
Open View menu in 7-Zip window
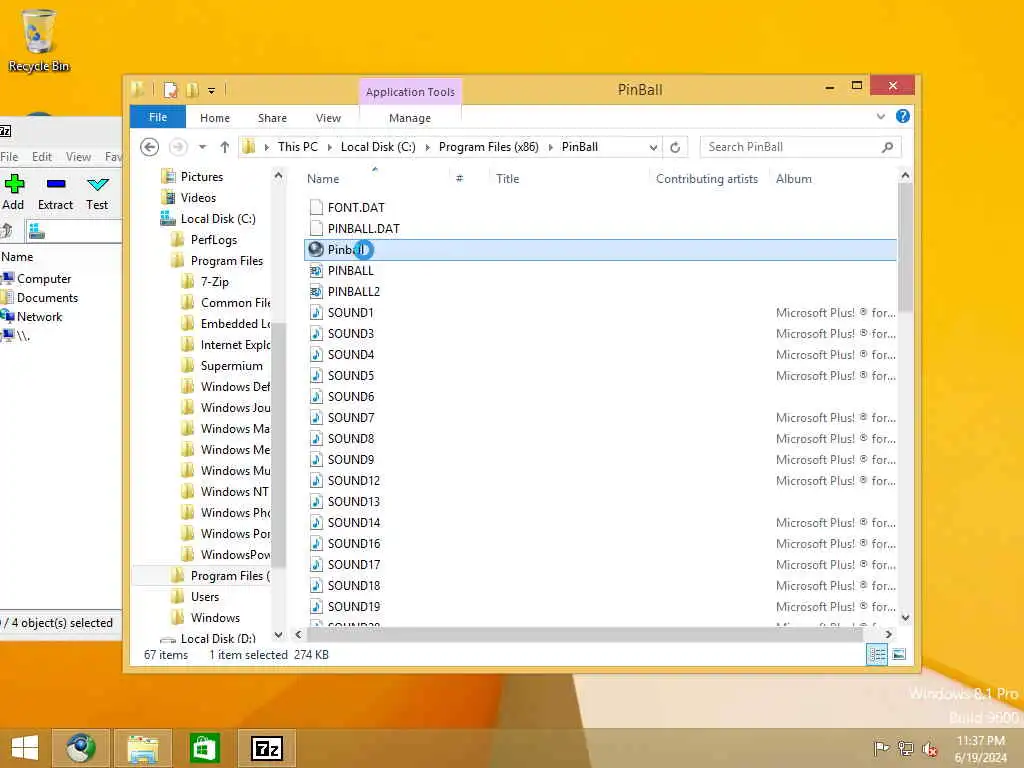coord(78,157)
